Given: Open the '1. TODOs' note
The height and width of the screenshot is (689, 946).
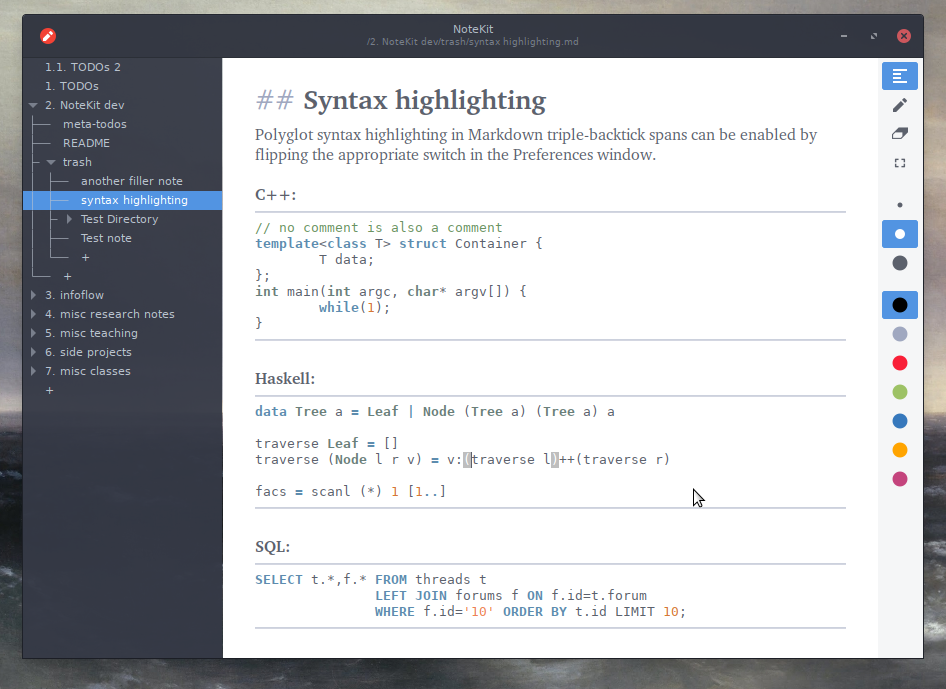Looking at the screenshot, I should click(72, 86).
